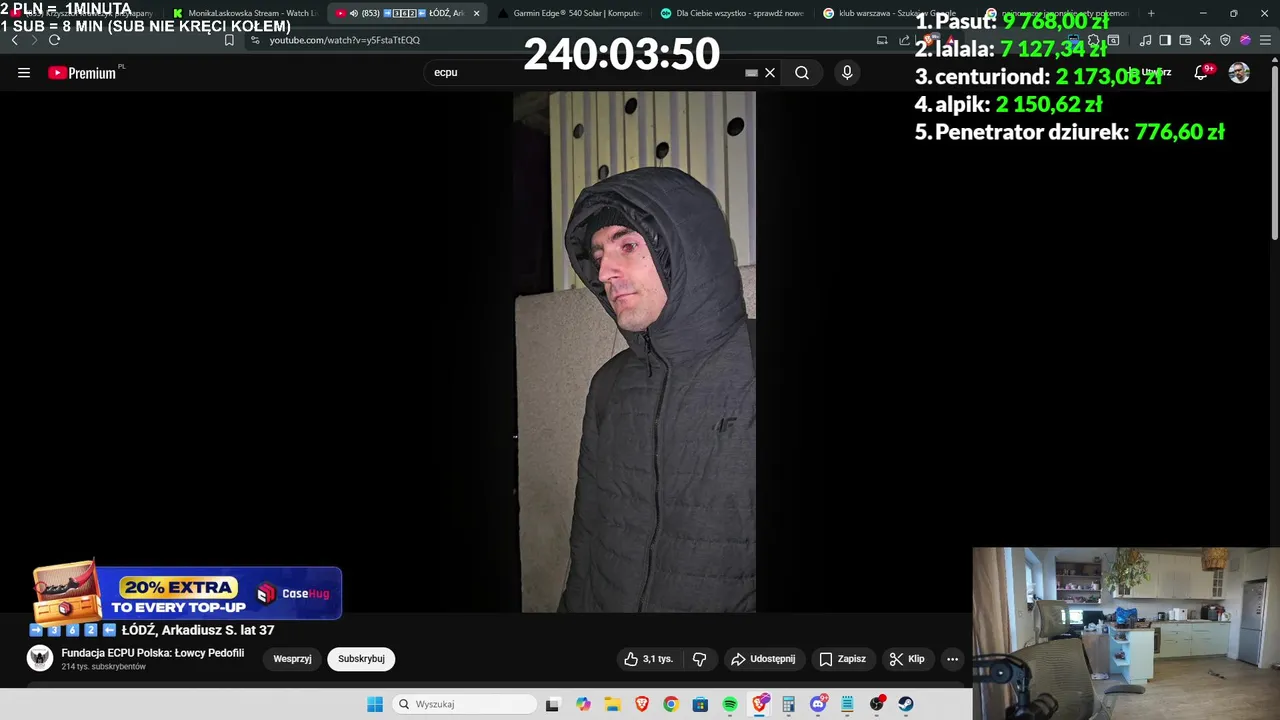Close the active ŁÓDŹ tab

(x=476, y=13)
